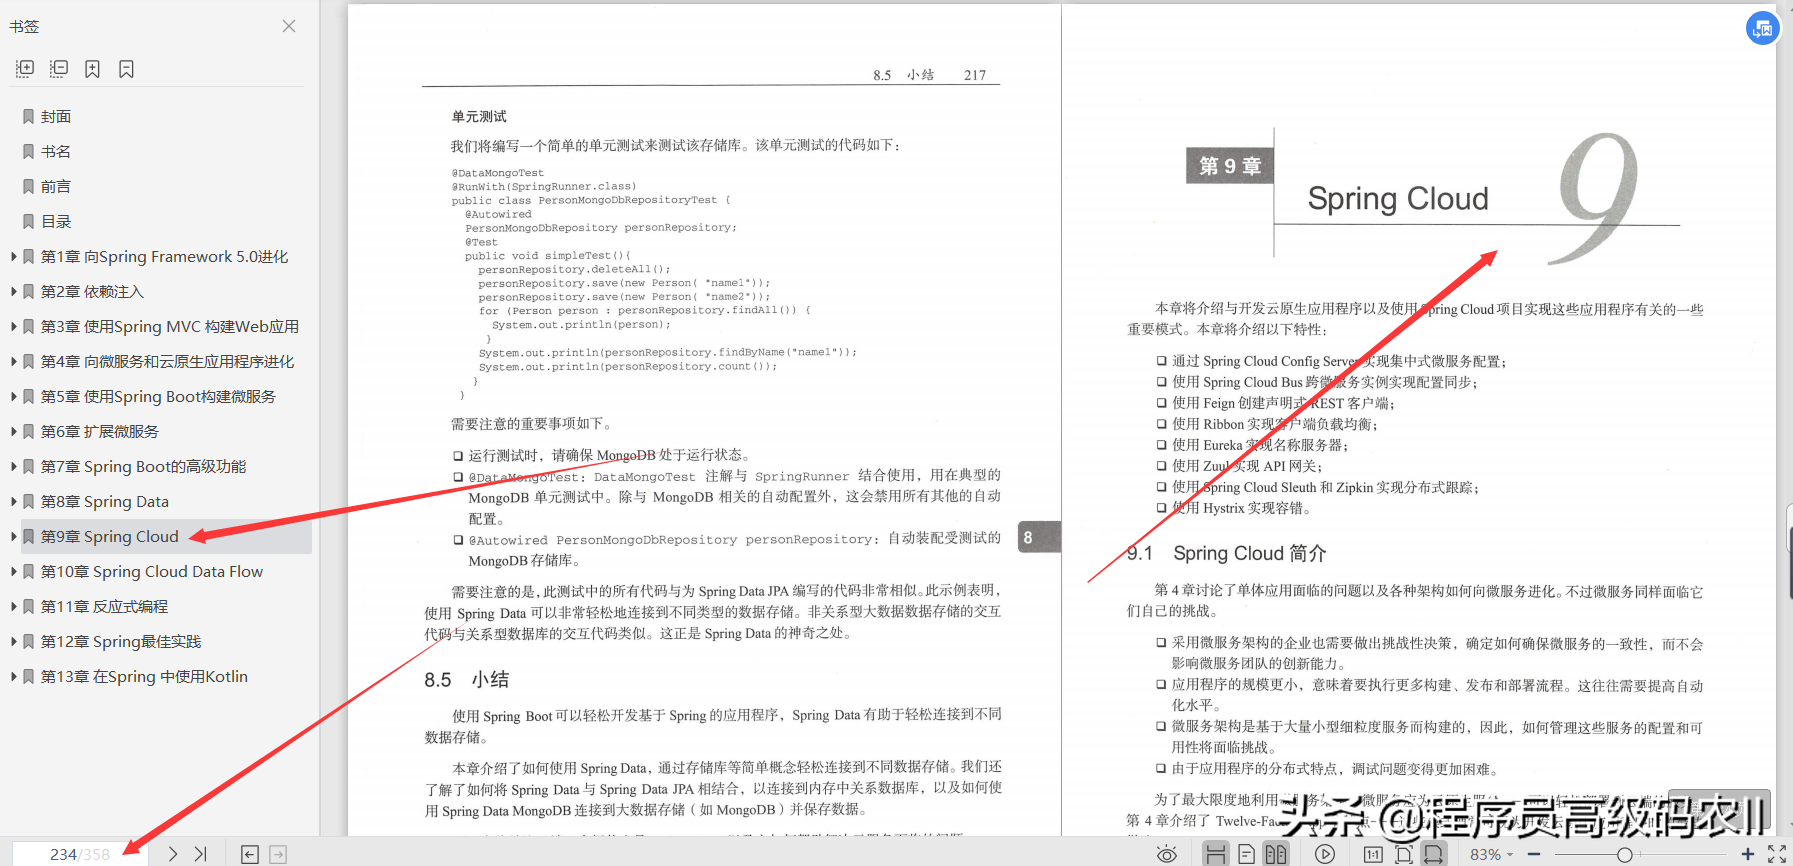Expand 第11章 反应式编程 bookmark
Viewport: 1793px width, 866px height.
[13, 606]
